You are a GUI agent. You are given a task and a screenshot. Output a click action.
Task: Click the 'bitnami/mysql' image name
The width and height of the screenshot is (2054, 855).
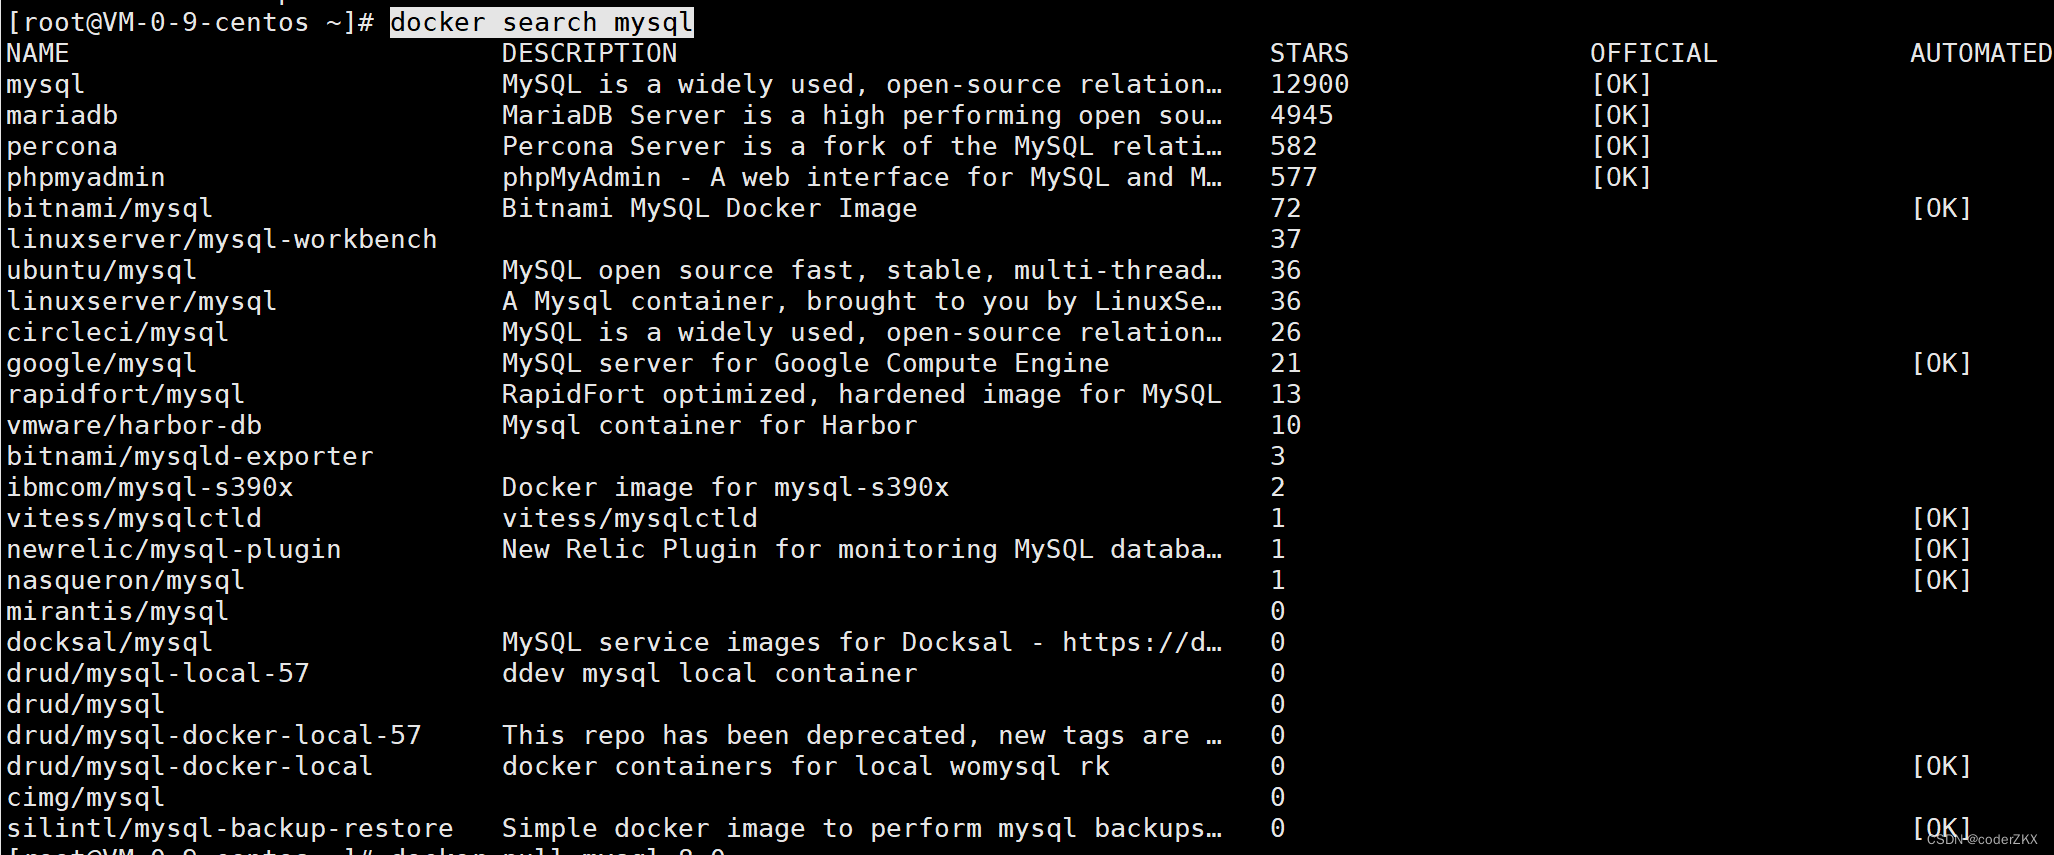110,208
